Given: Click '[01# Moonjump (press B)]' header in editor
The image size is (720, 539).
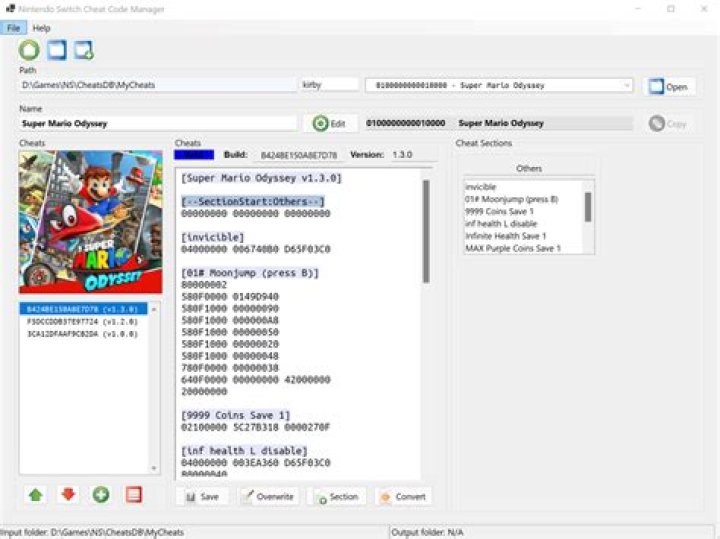Looking at the screenshot, I should tap(250, 273).
